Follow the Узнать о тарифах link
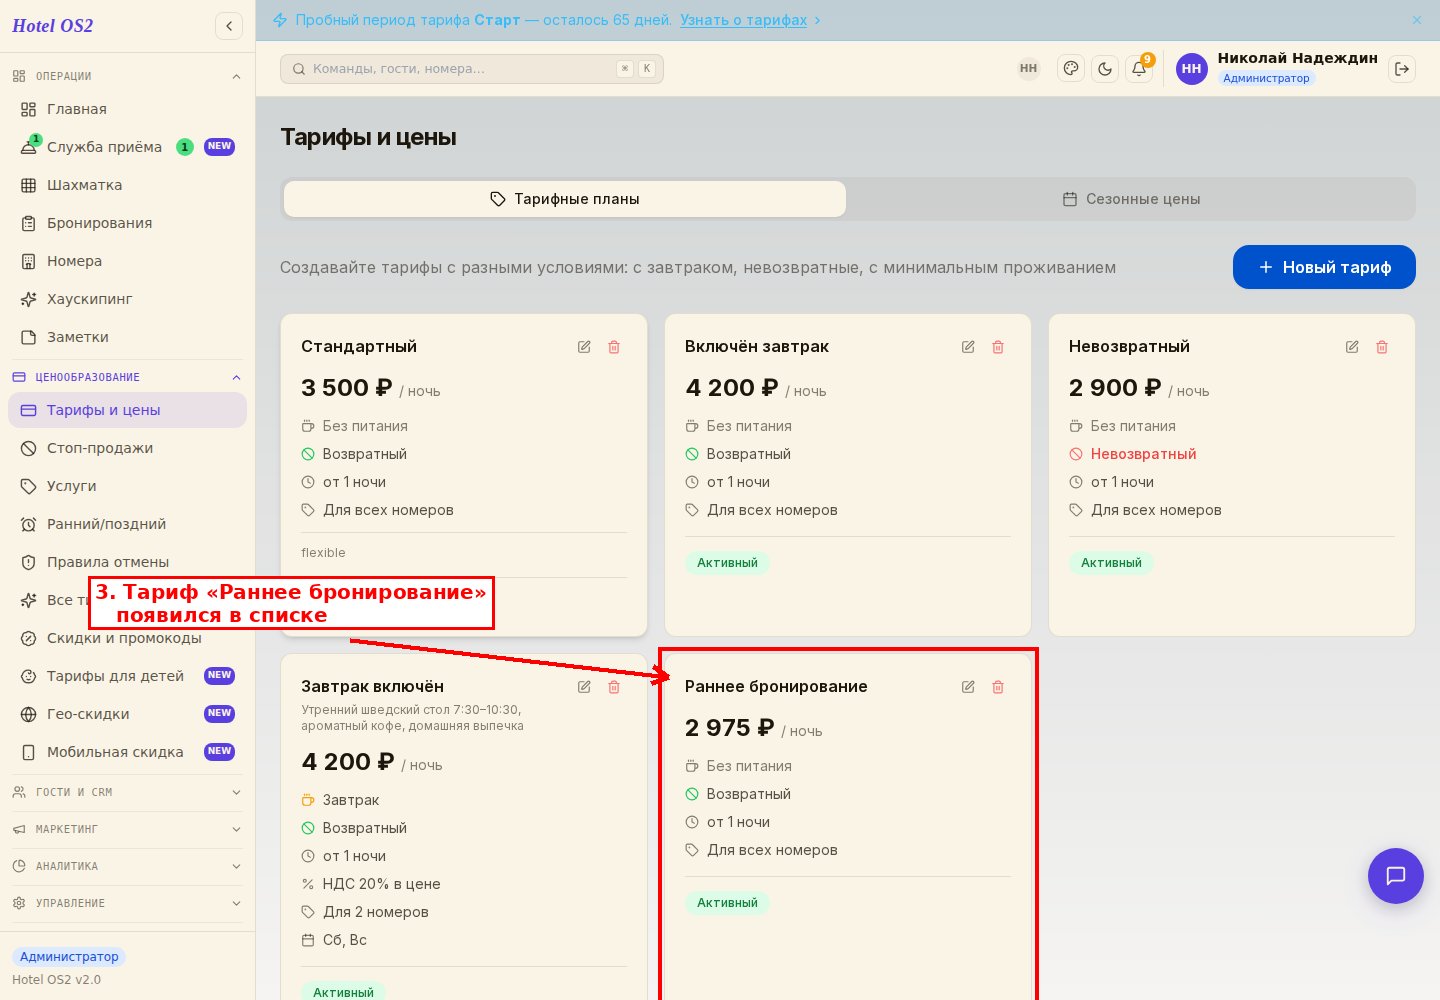Image resolution: width=1440 pixels, height=1000 pixels. tap(743, 20)
